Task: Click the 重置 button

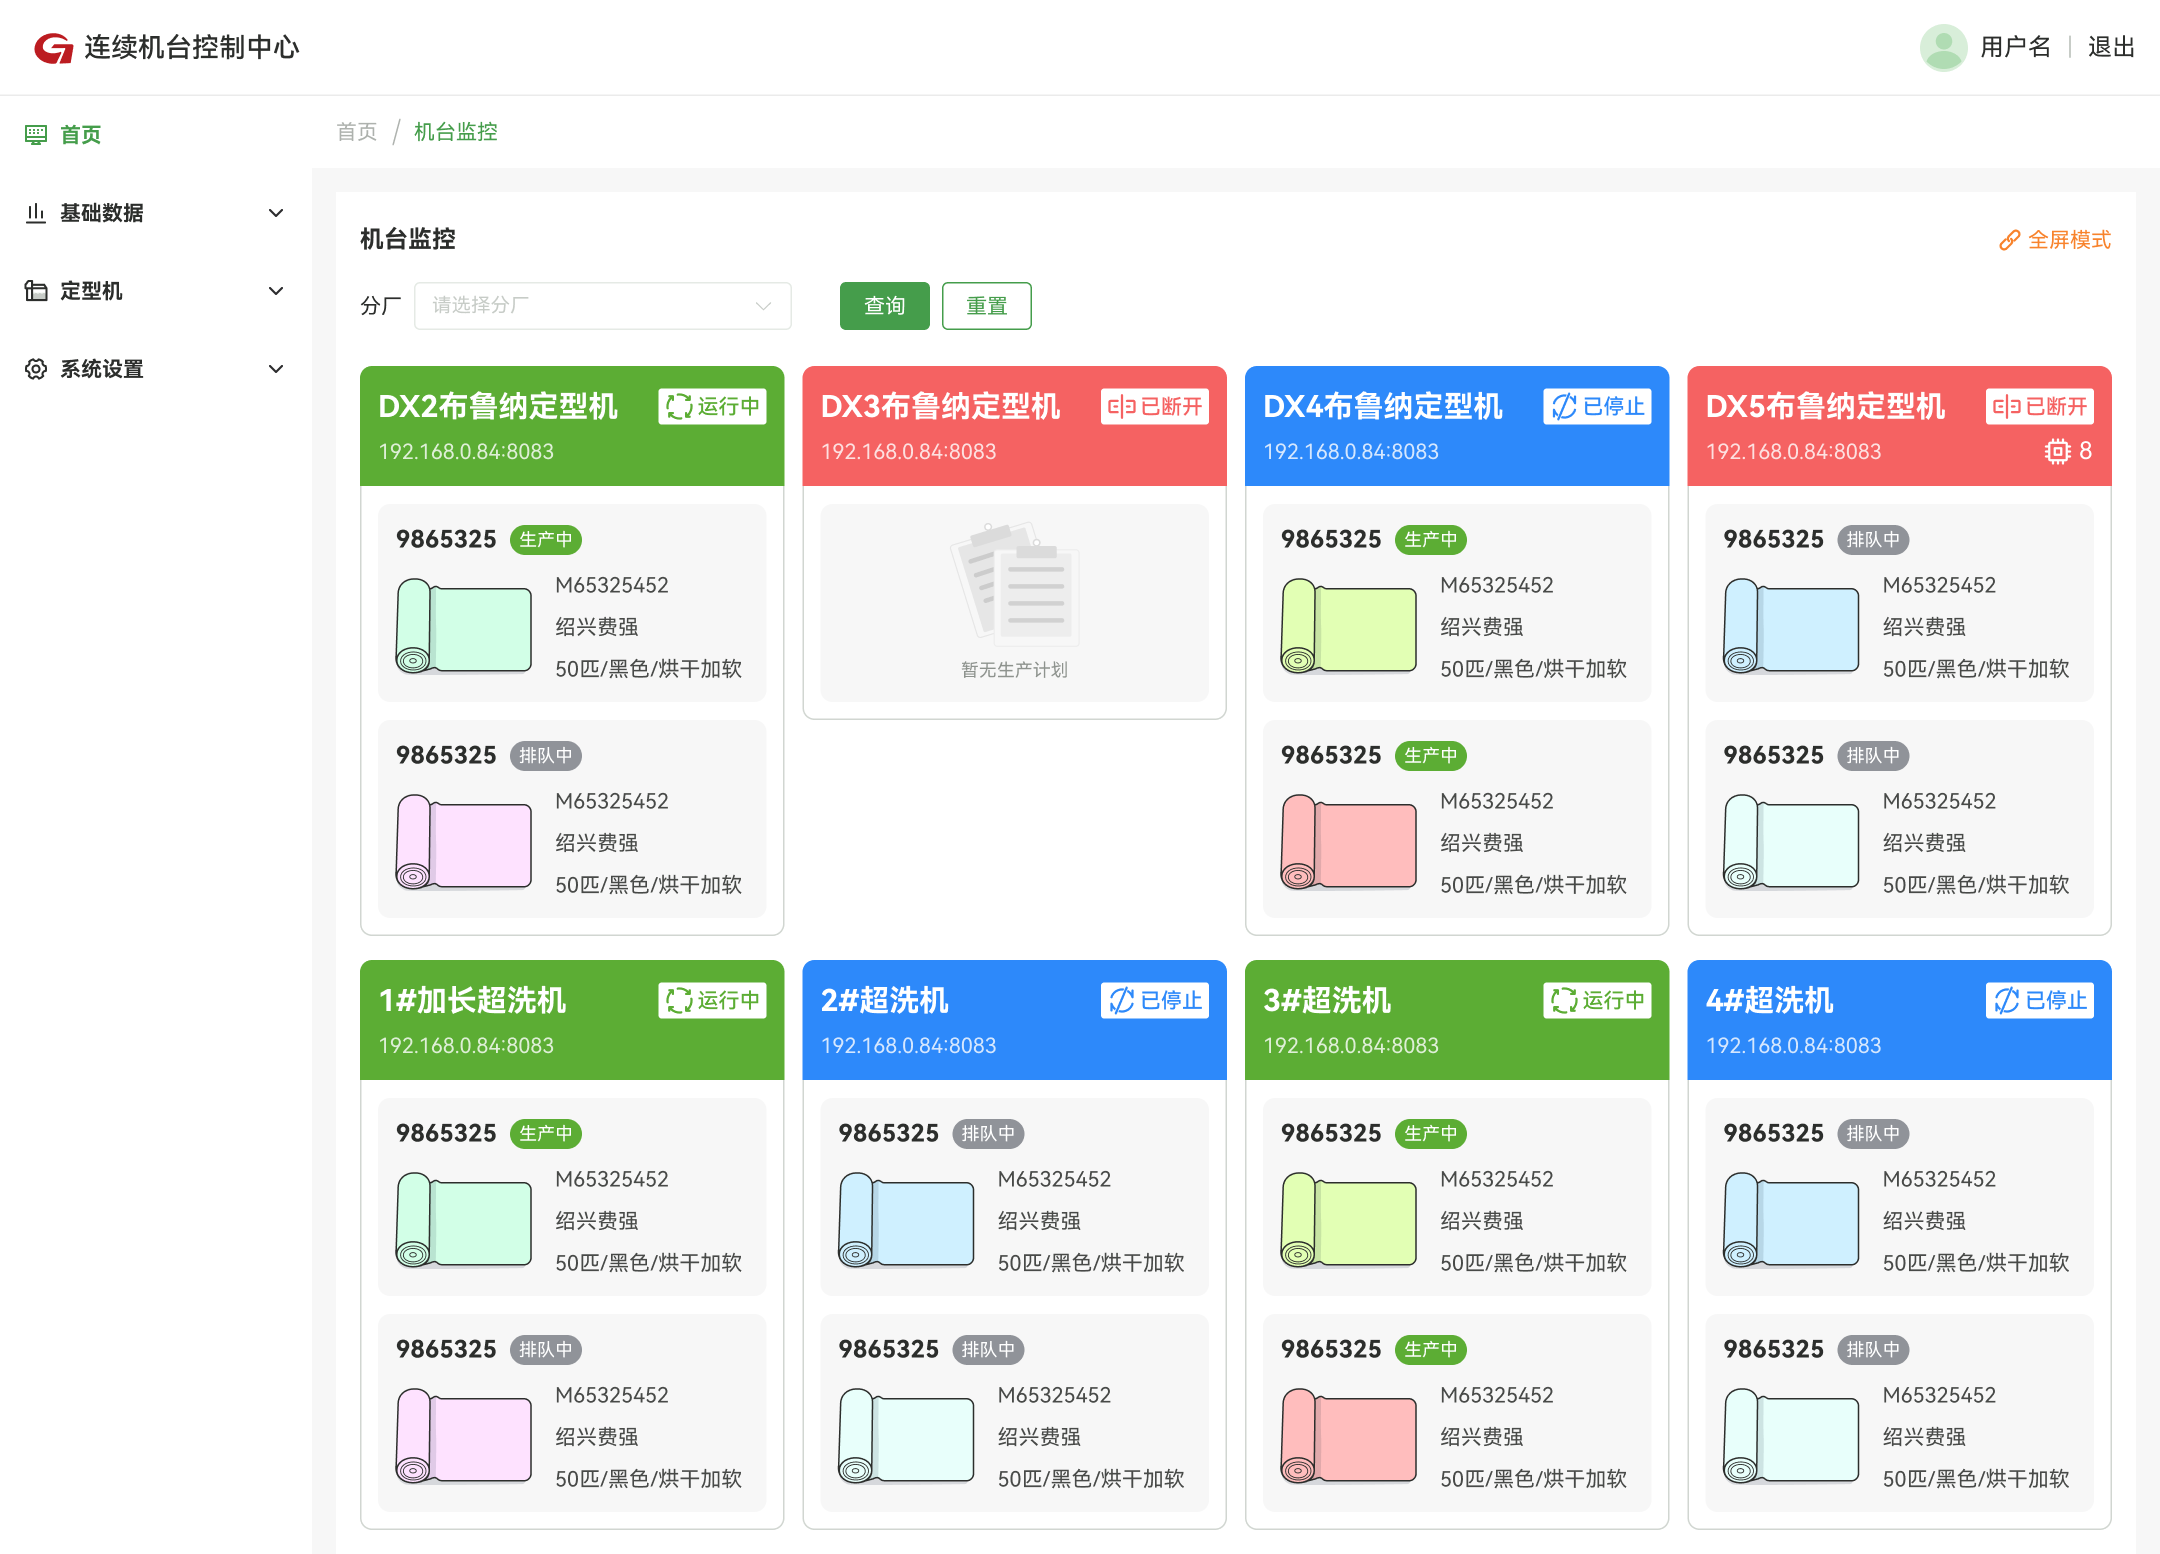Action: [986, 306]
